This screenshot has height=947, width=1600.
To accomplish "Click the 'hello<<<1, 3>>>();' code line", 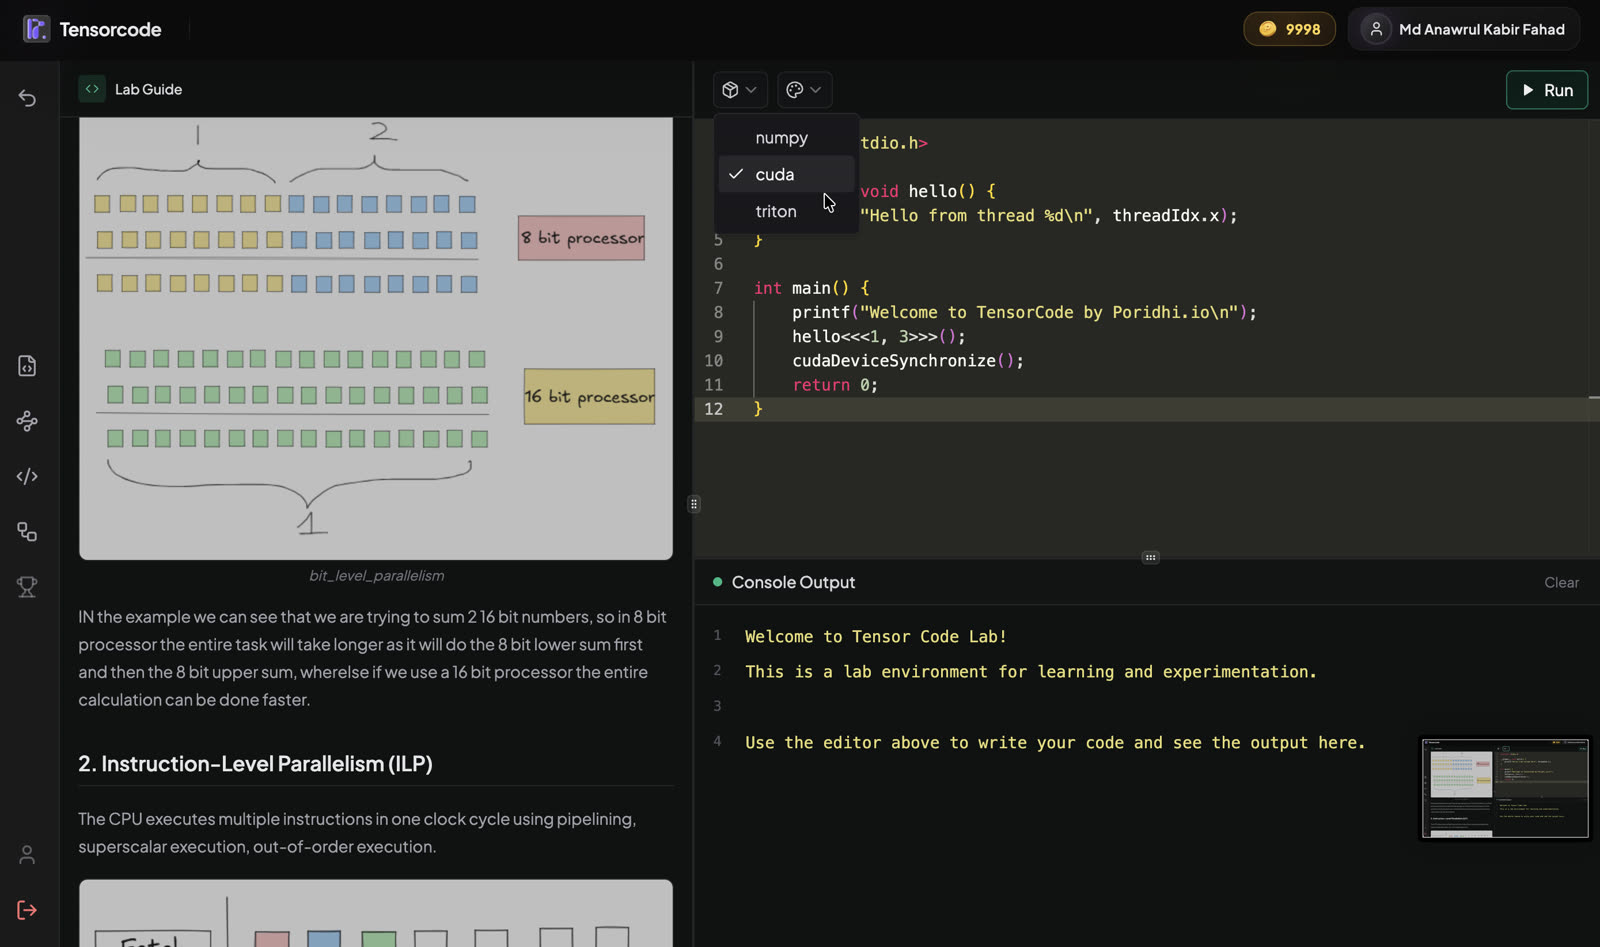I will 879,337.
